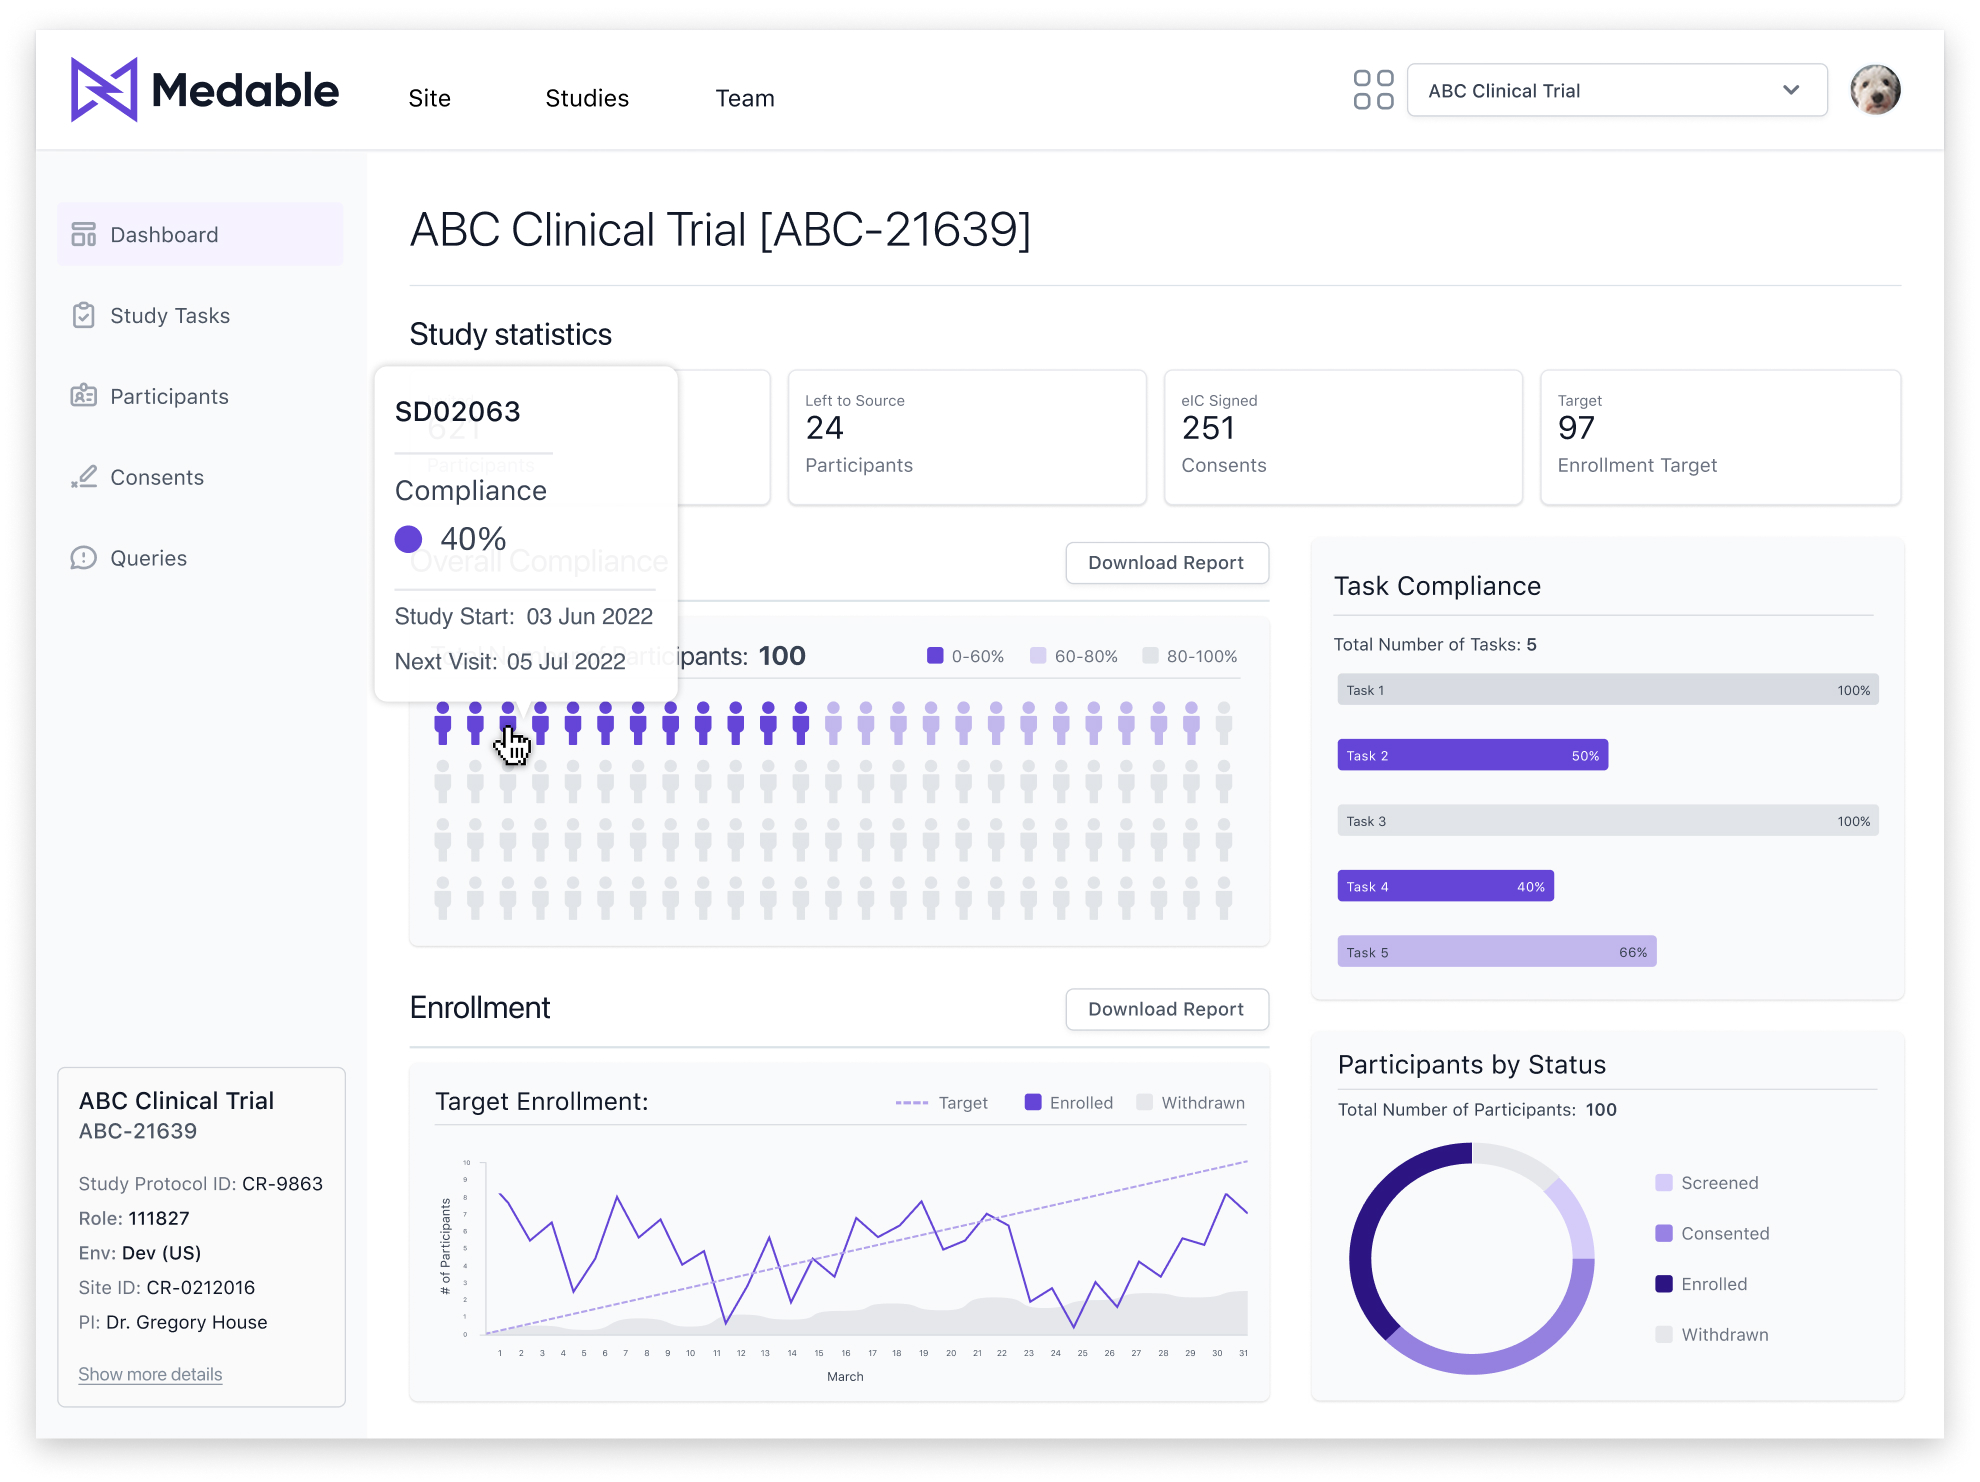Toggle the Withdrawn legend in Enrollment chart
Screen dimensions: 1980x1482
click(1191, 1102)
